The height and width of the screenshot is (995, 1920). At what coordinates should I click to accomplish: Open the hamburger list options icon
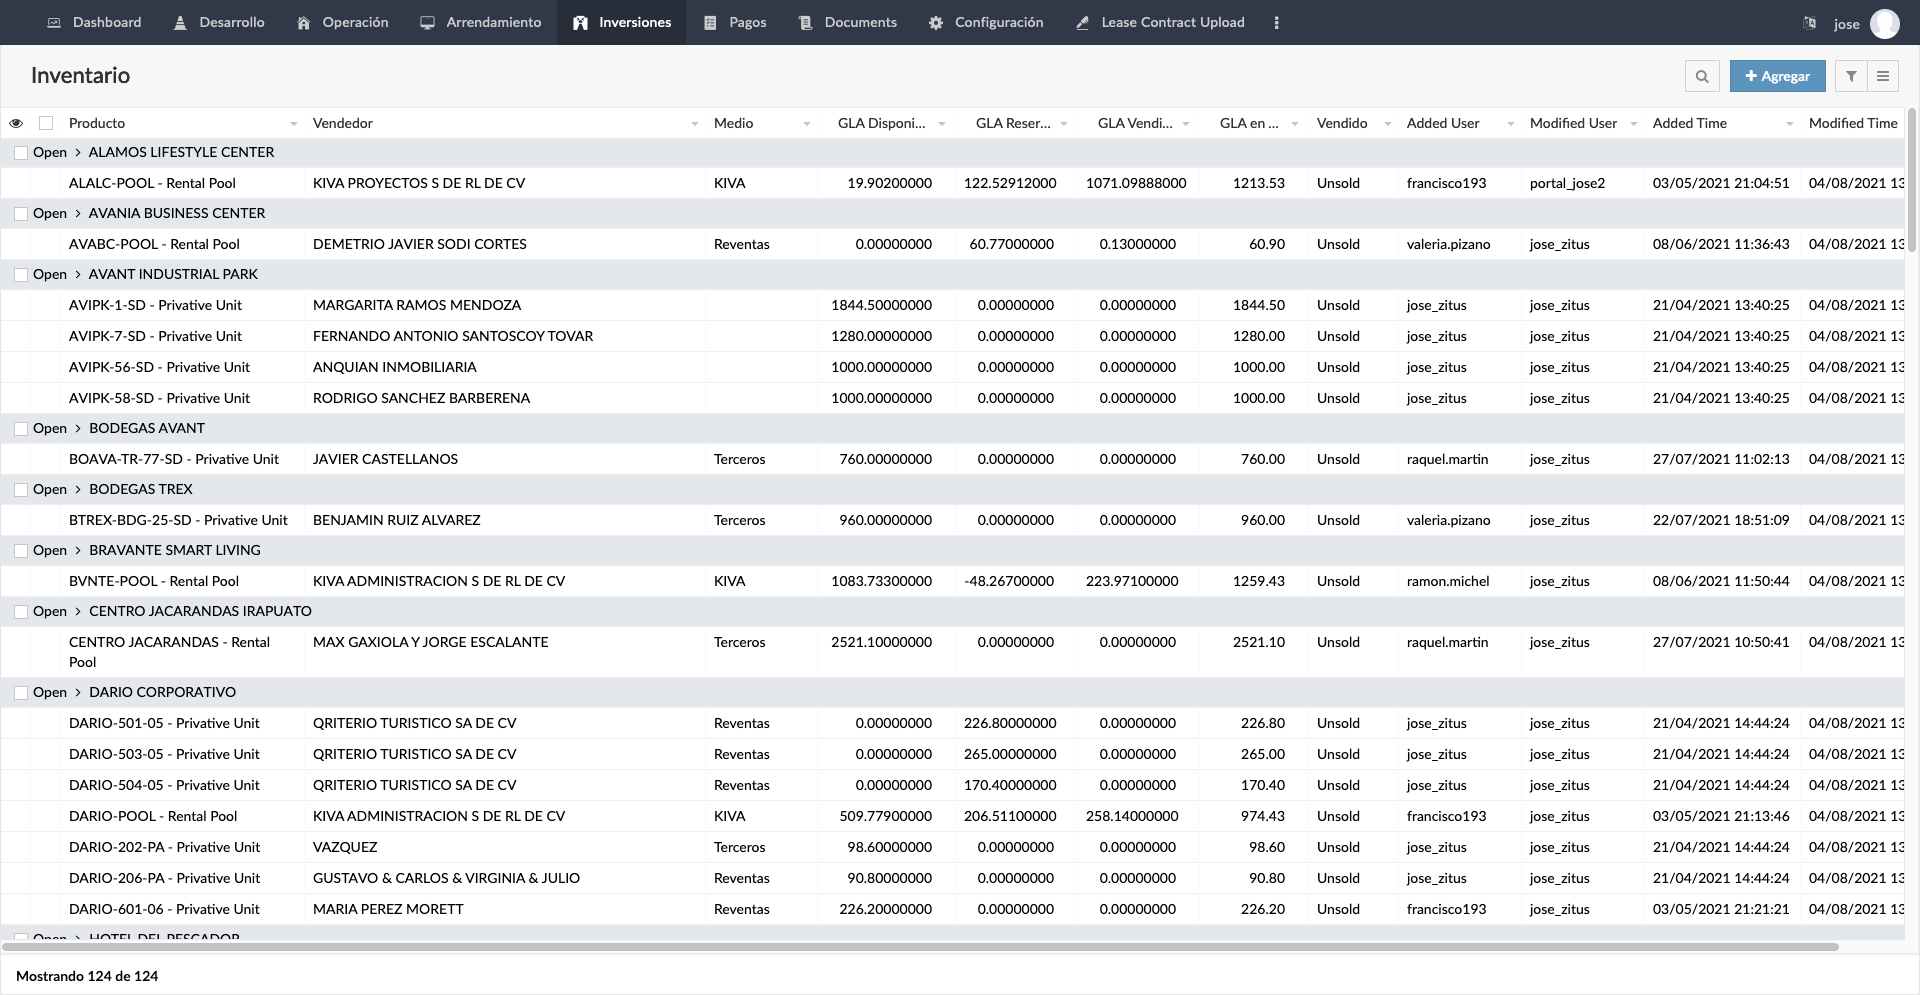coord(1883,76)
